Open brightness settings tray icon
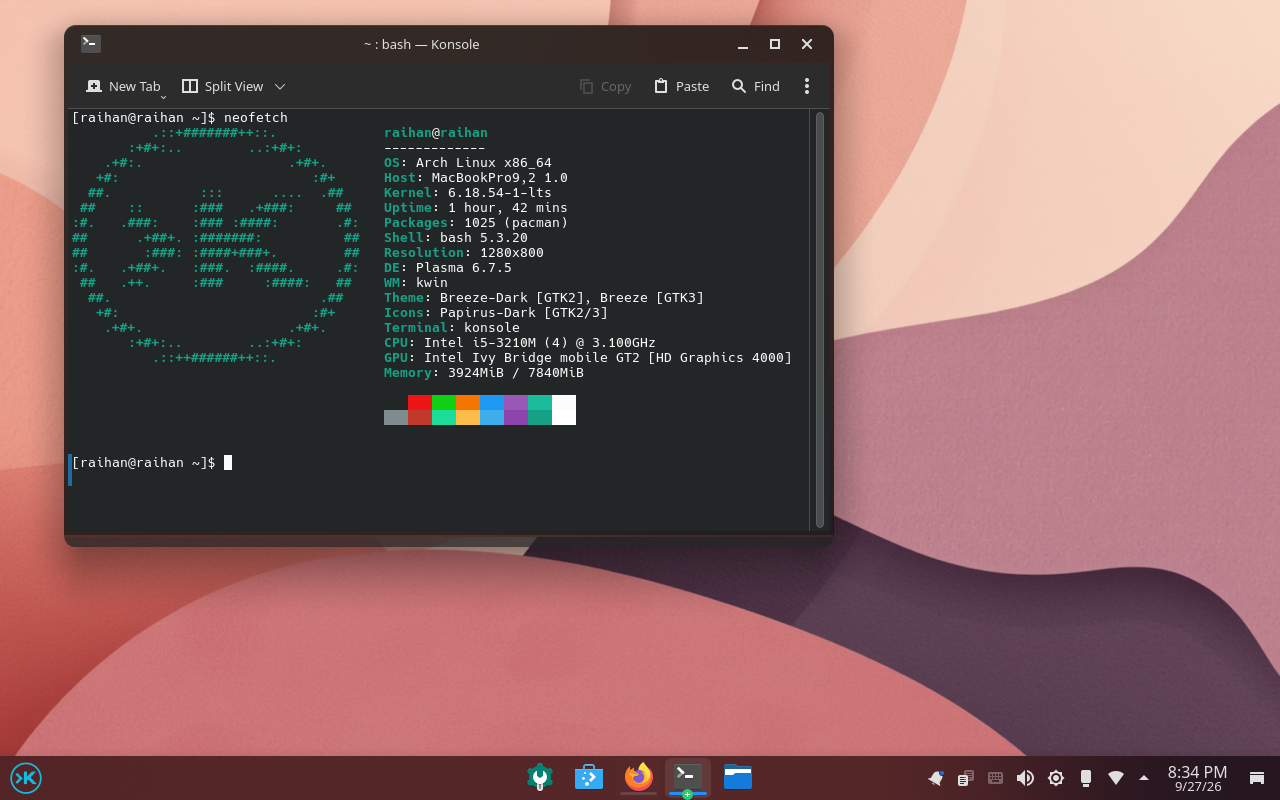 point(1056,778)
